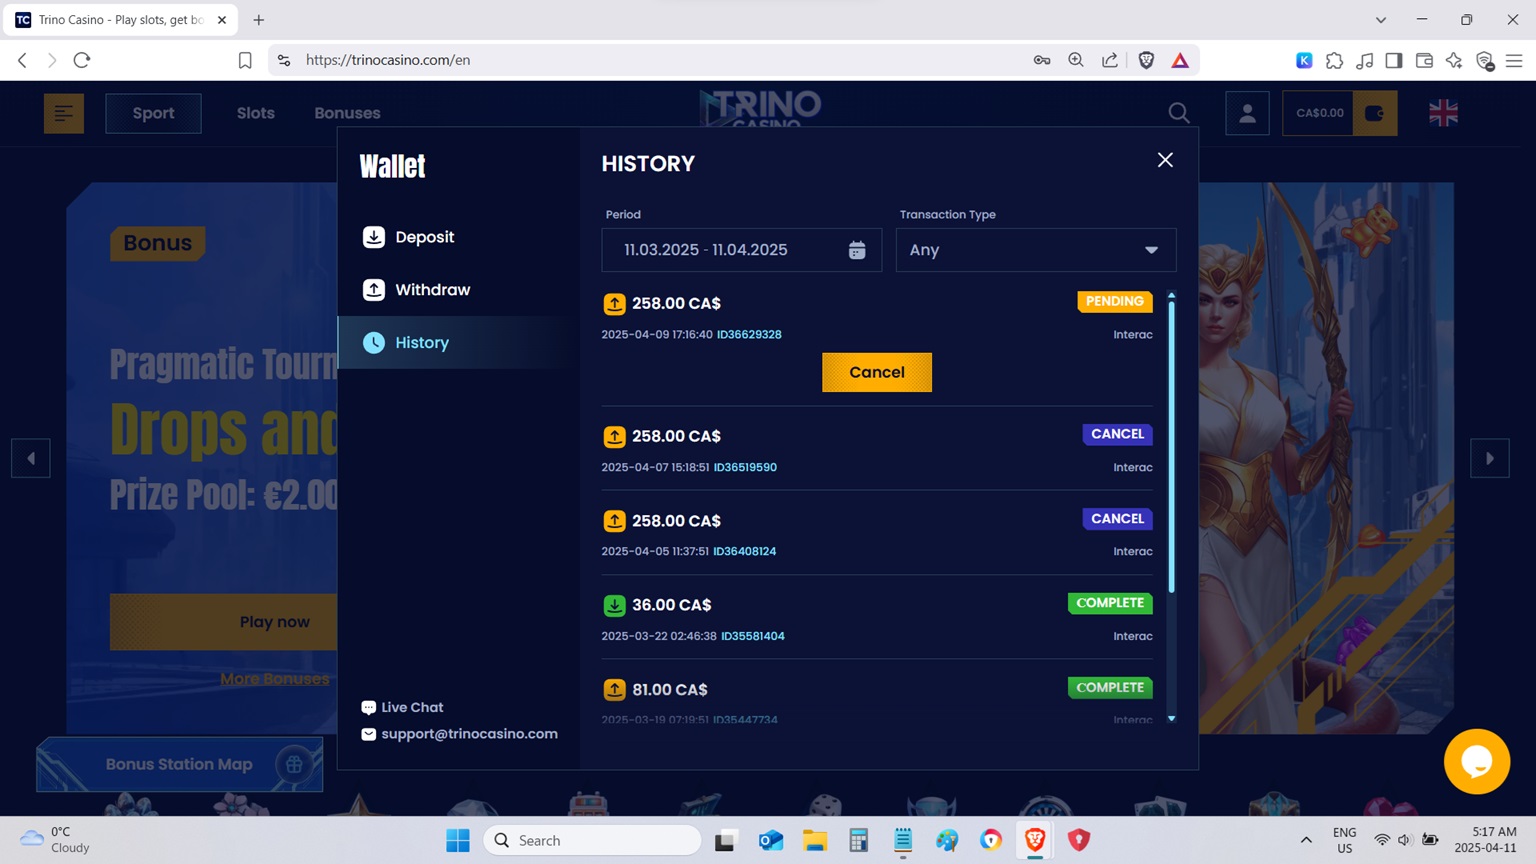Open the hamburger menu on casino site
This screenshot has height=864, width=1536.
pos(64,113)
